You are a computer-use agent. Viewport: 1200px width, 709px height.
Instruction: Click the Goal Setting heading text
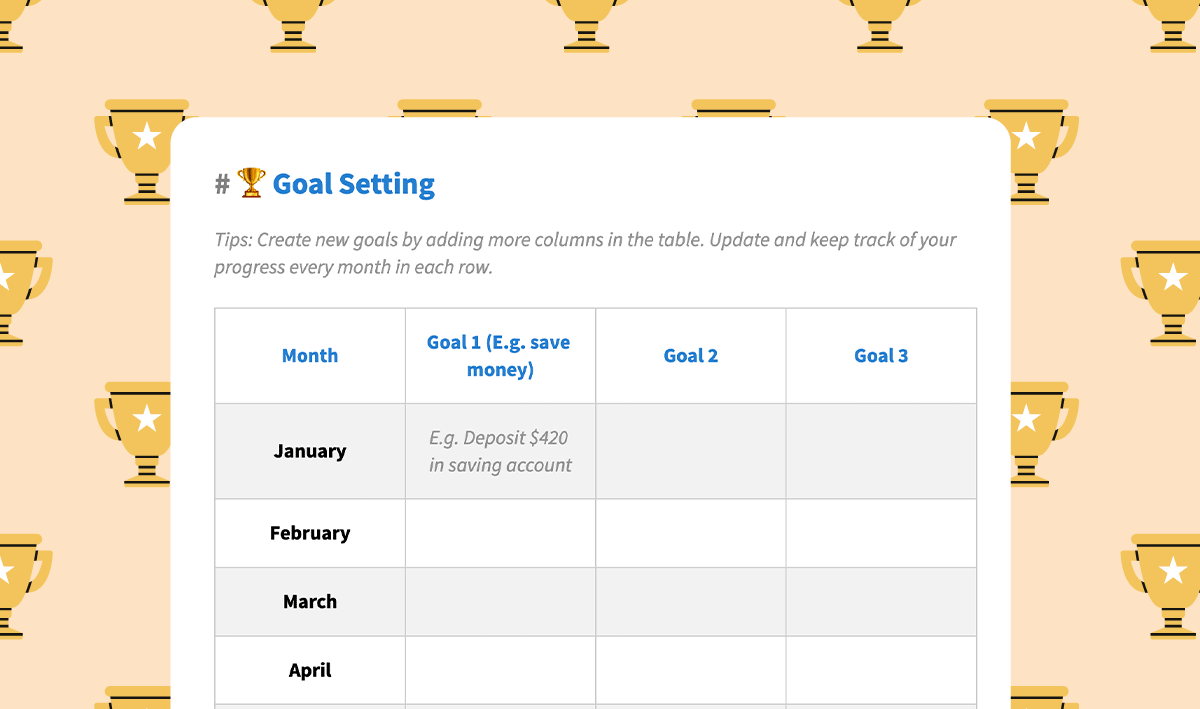pos(354,184)
